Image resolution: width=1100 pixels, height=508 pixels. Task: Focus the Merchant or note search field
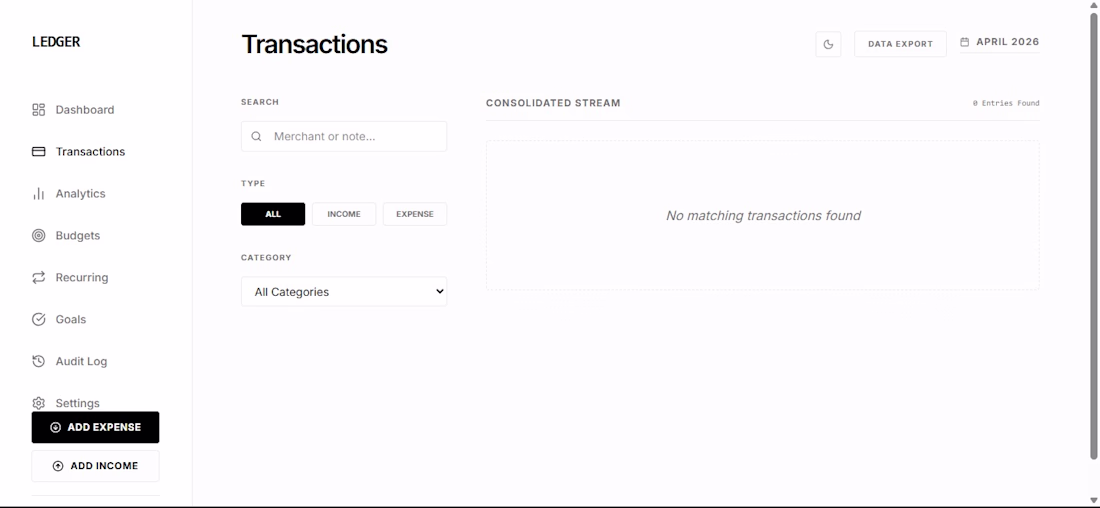344,136
